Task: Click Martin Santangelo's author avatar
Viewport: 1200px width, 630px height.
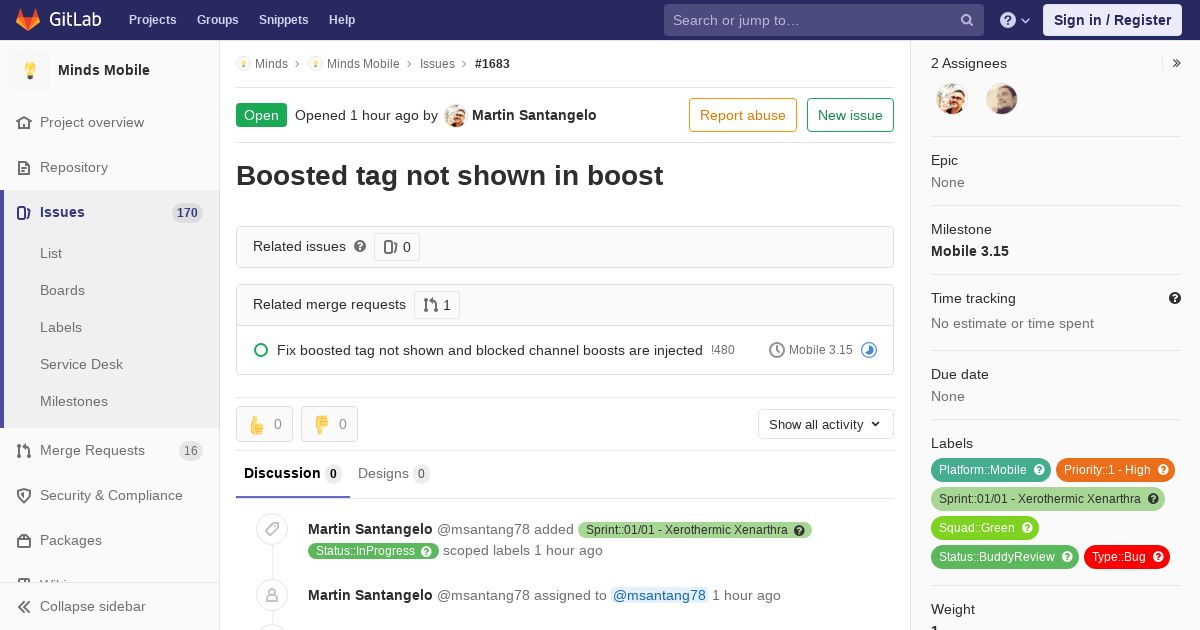Action: coord(456,116)
